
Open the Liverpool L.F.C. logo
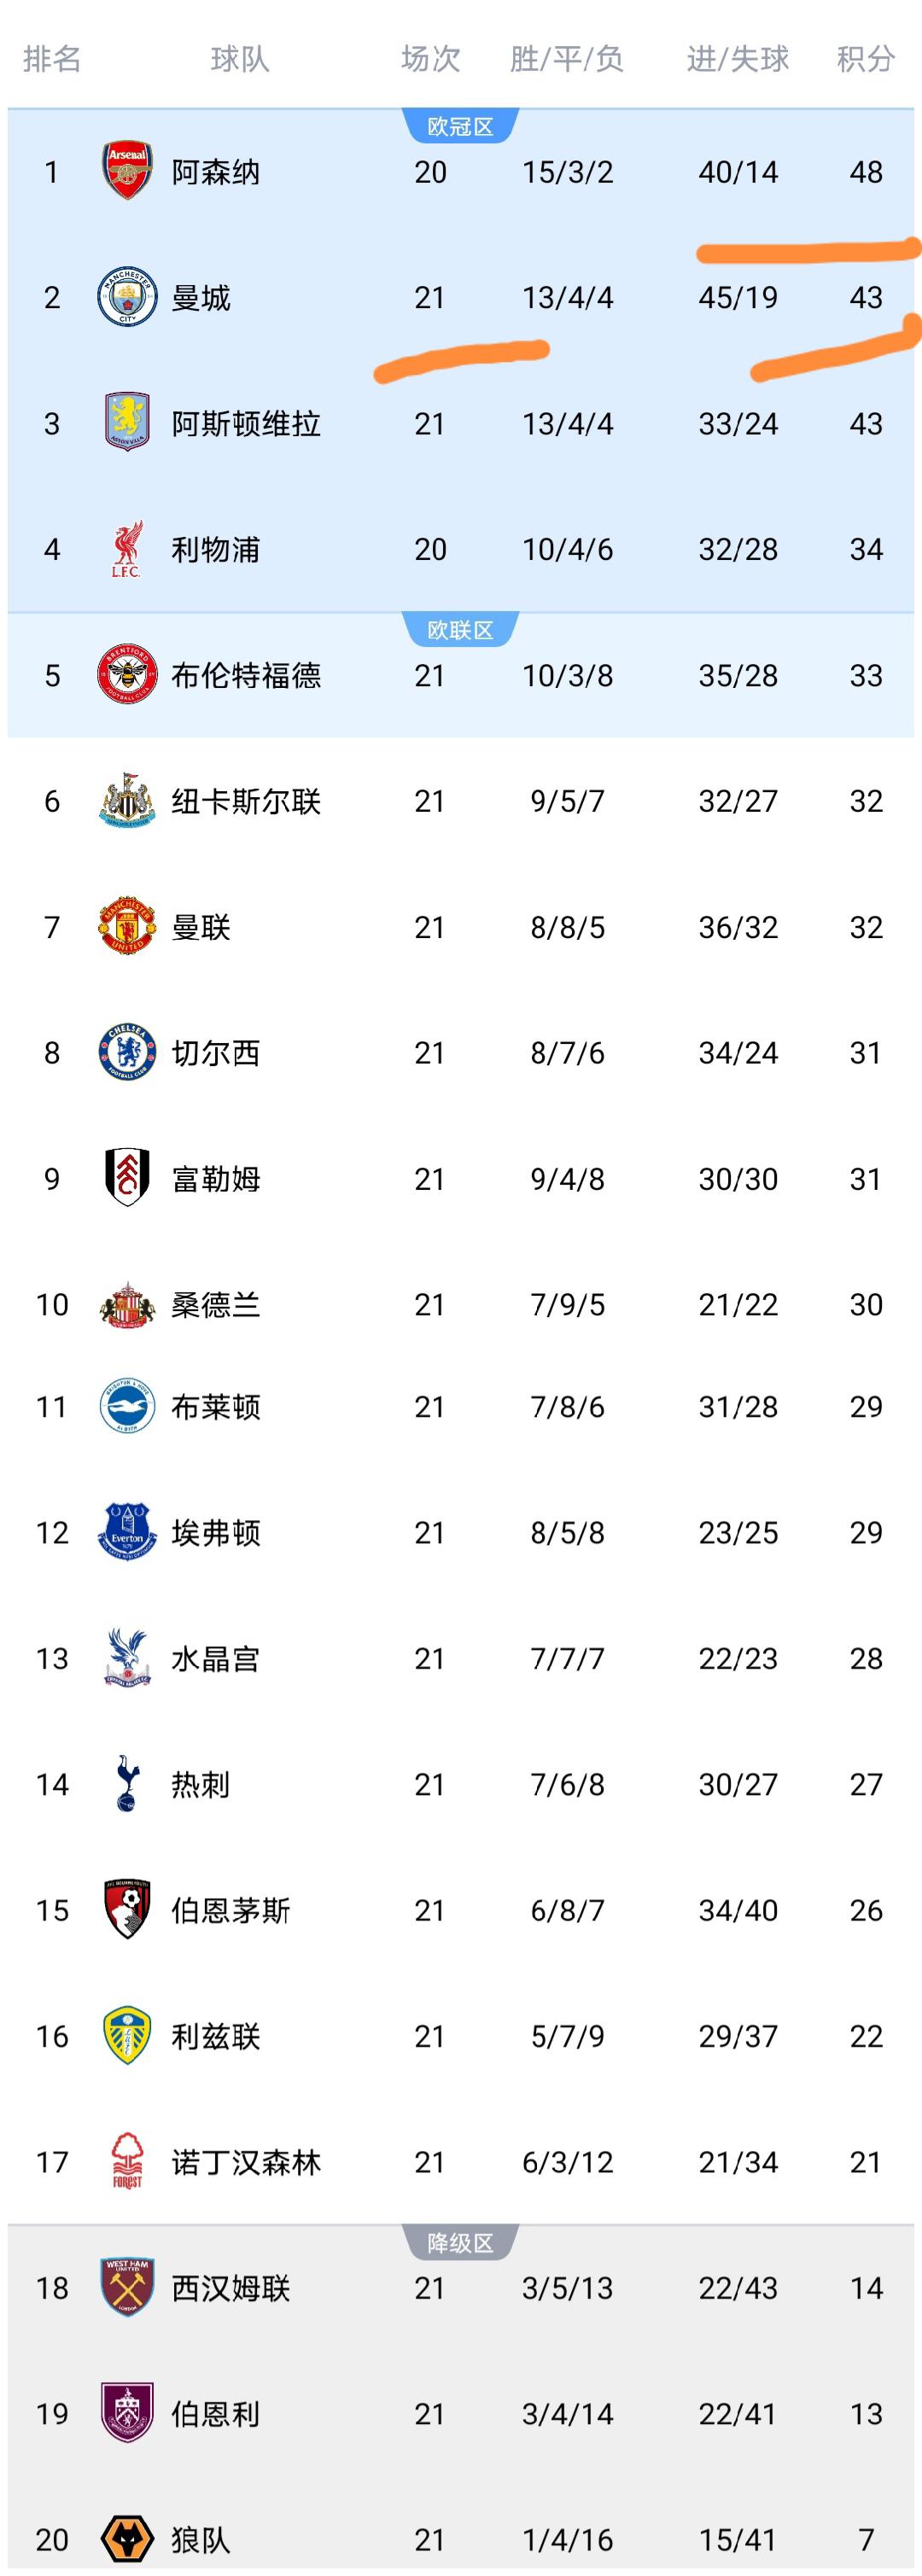(127, 549)
